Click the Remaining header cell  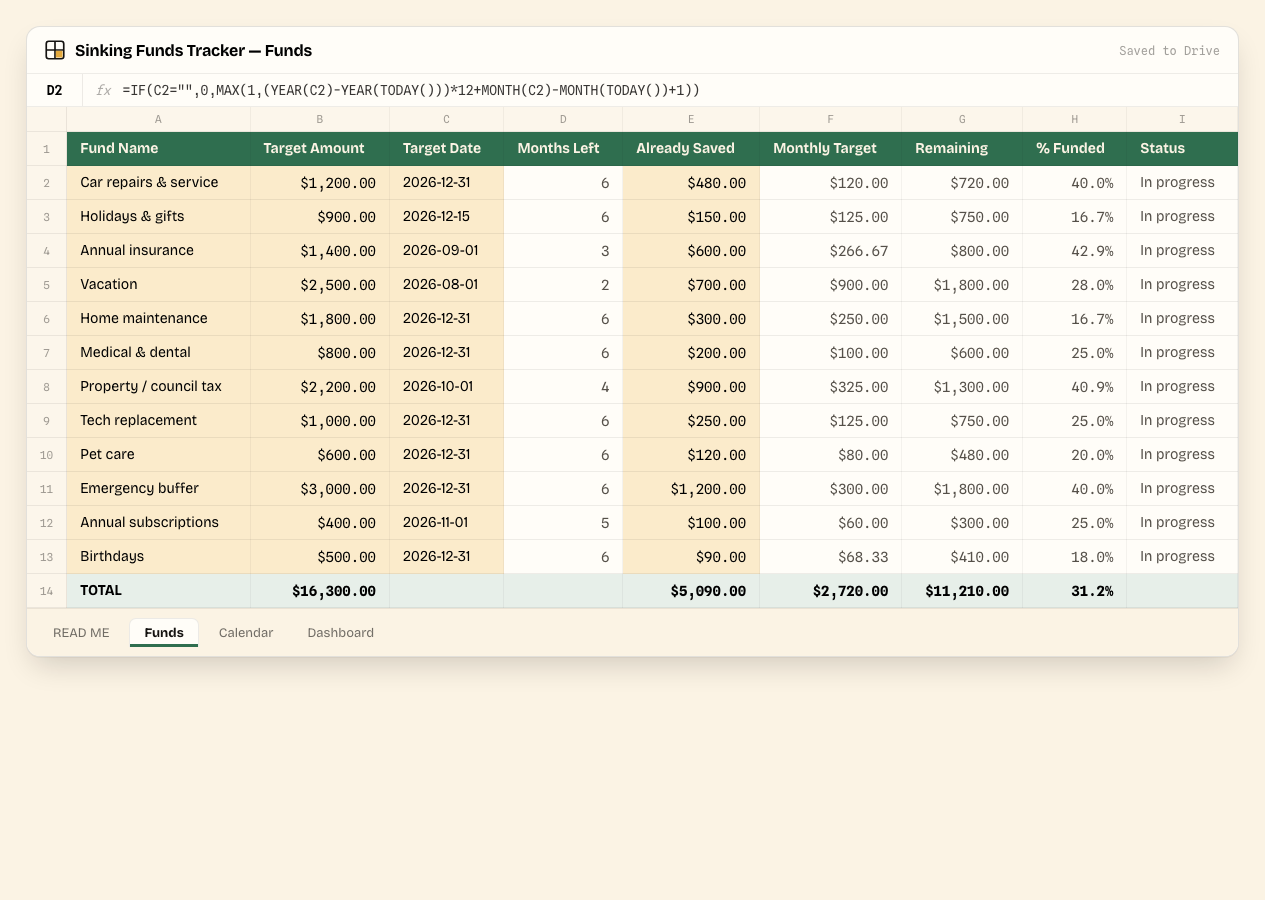(962, 149)
